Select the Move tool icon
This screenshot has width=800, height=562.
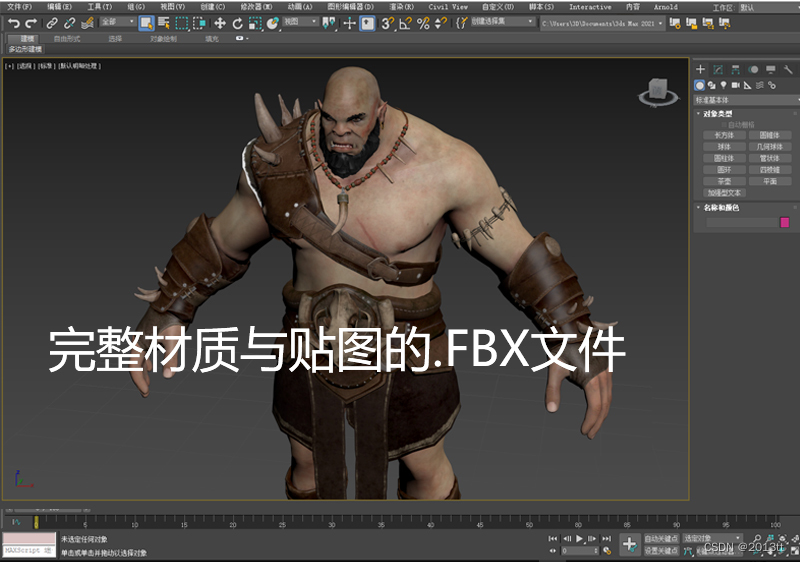tap(220, 23)
